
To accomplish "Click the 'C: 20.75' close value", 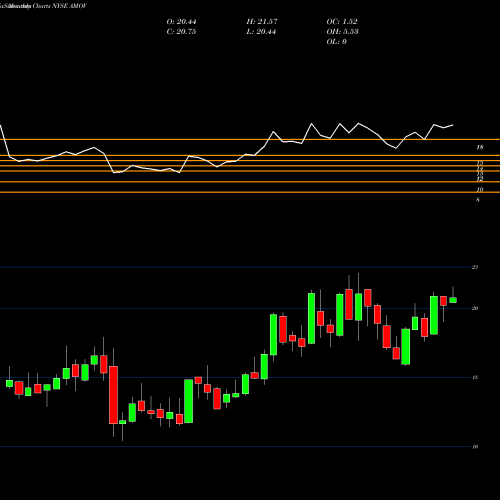I will (x=181, y=32).
